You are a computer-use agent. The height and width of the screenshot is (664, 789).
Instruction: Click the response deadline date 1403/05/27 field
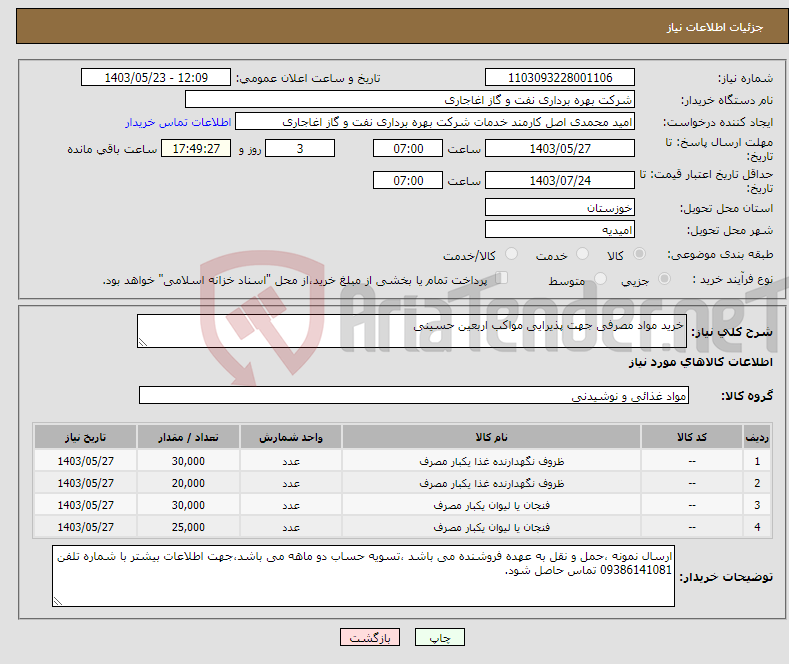coord(560,148)
